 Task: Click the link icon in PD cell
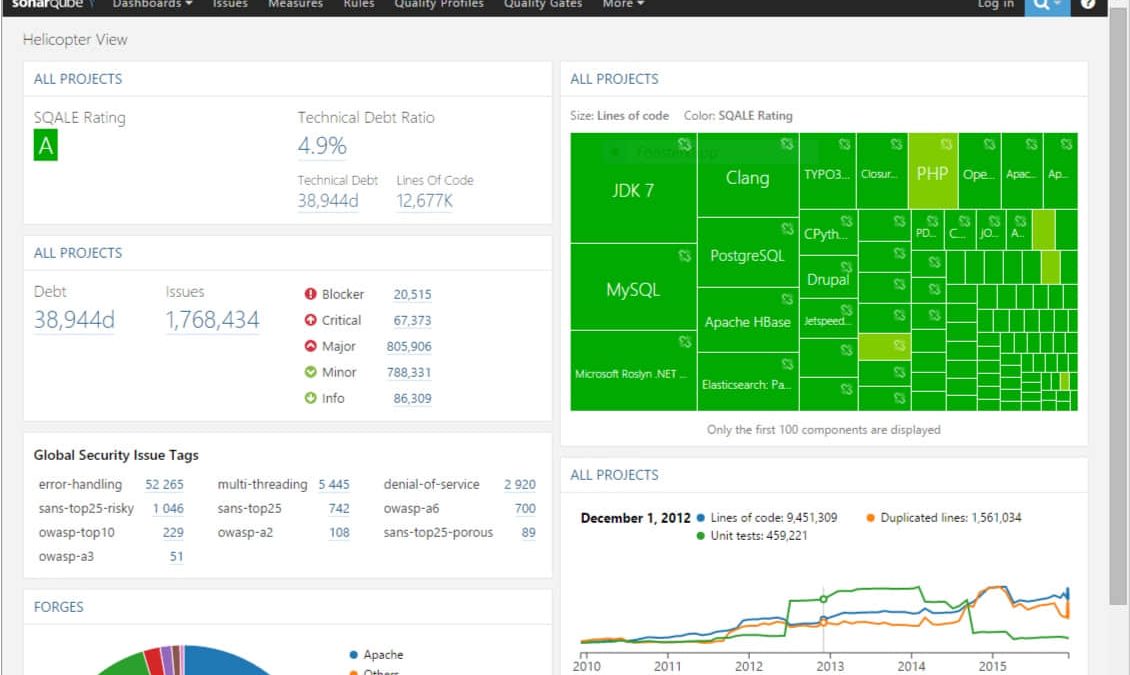[932, 220]
